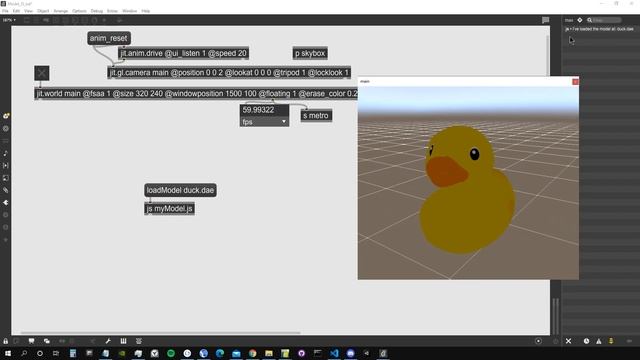This screenshot has height=360, width=640.
Task: Open the images browser icon in left sidebar
Action: pos(6,178)
